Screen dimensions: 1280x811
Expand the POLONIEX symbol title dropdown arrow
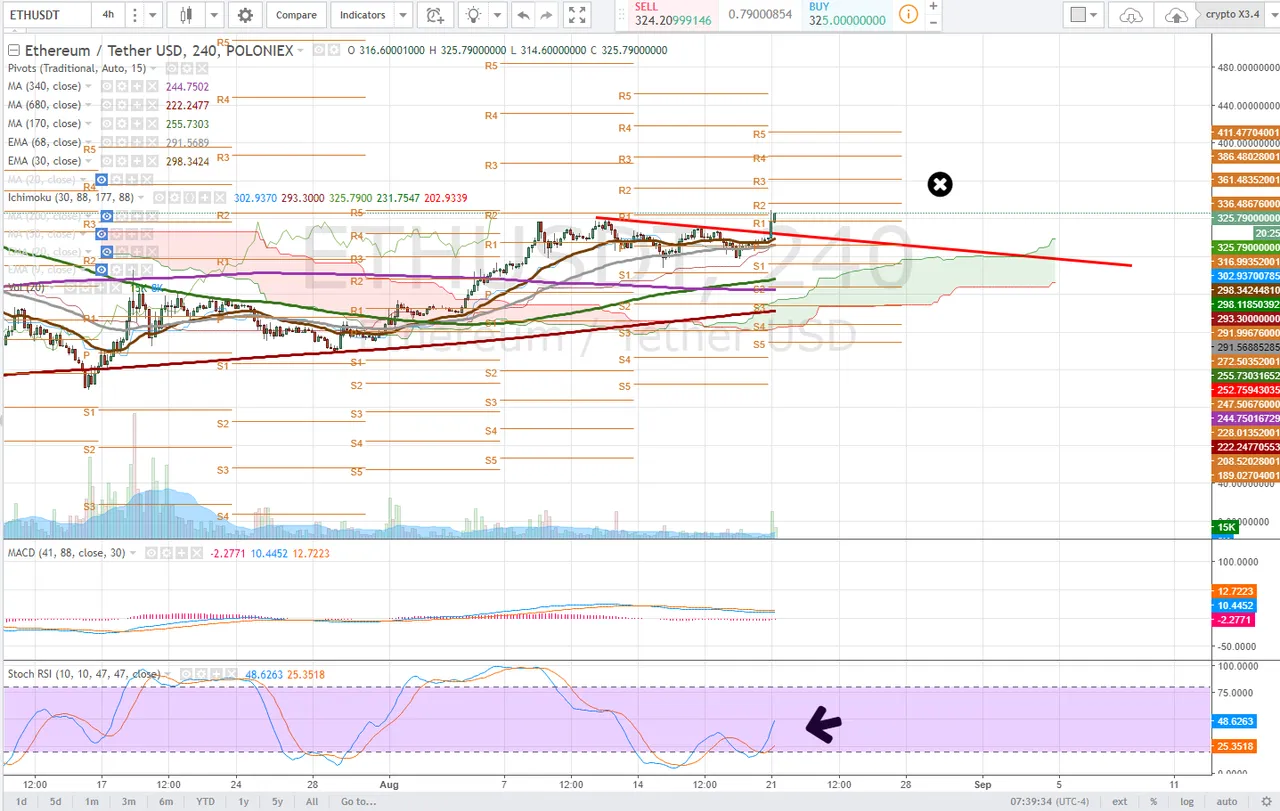click(x=300, y=51)
